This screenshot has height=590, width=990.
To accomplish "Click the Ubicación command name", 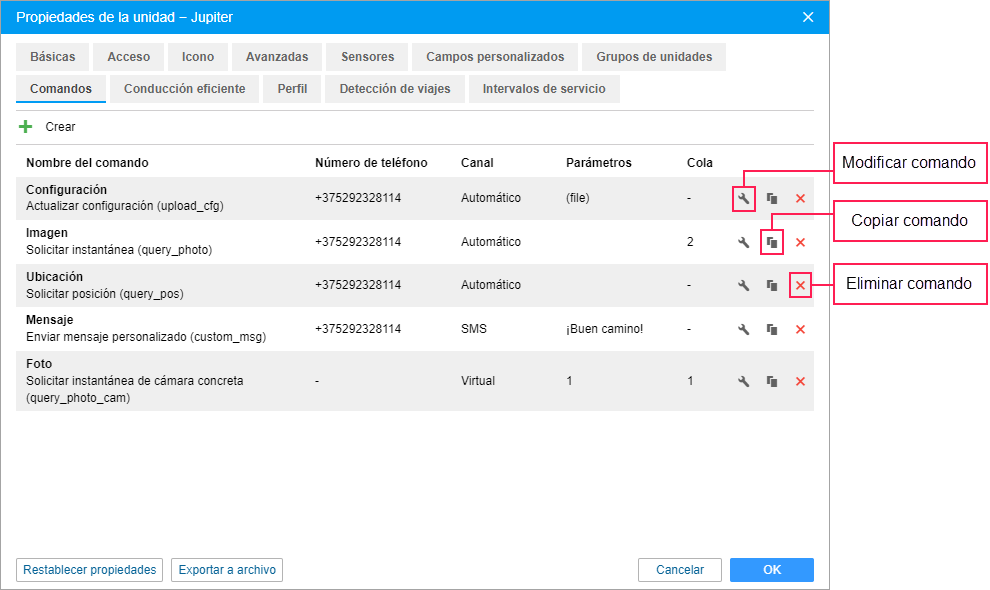I will coord(54,277).
